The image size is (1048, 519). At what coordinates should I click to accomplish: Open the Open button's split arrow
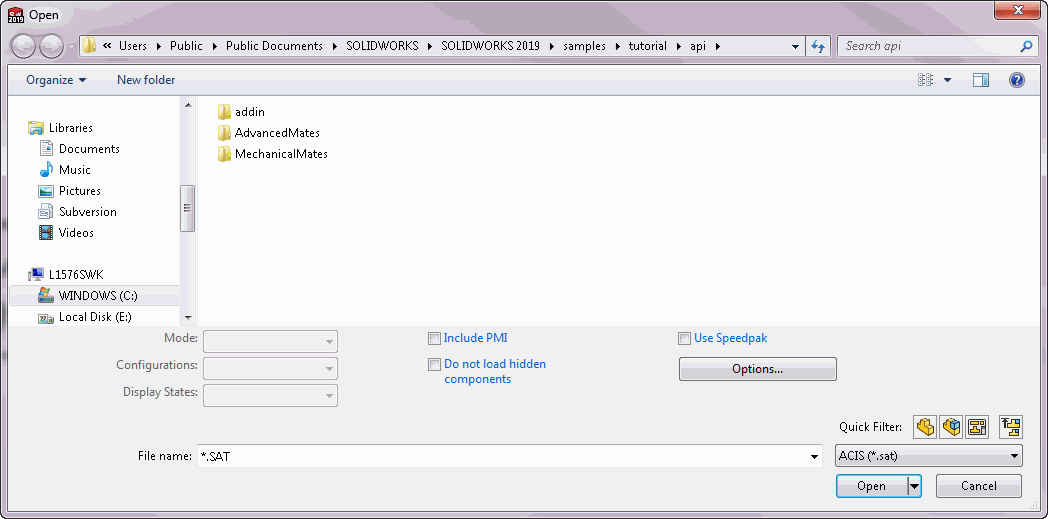[x=914, y=486]
